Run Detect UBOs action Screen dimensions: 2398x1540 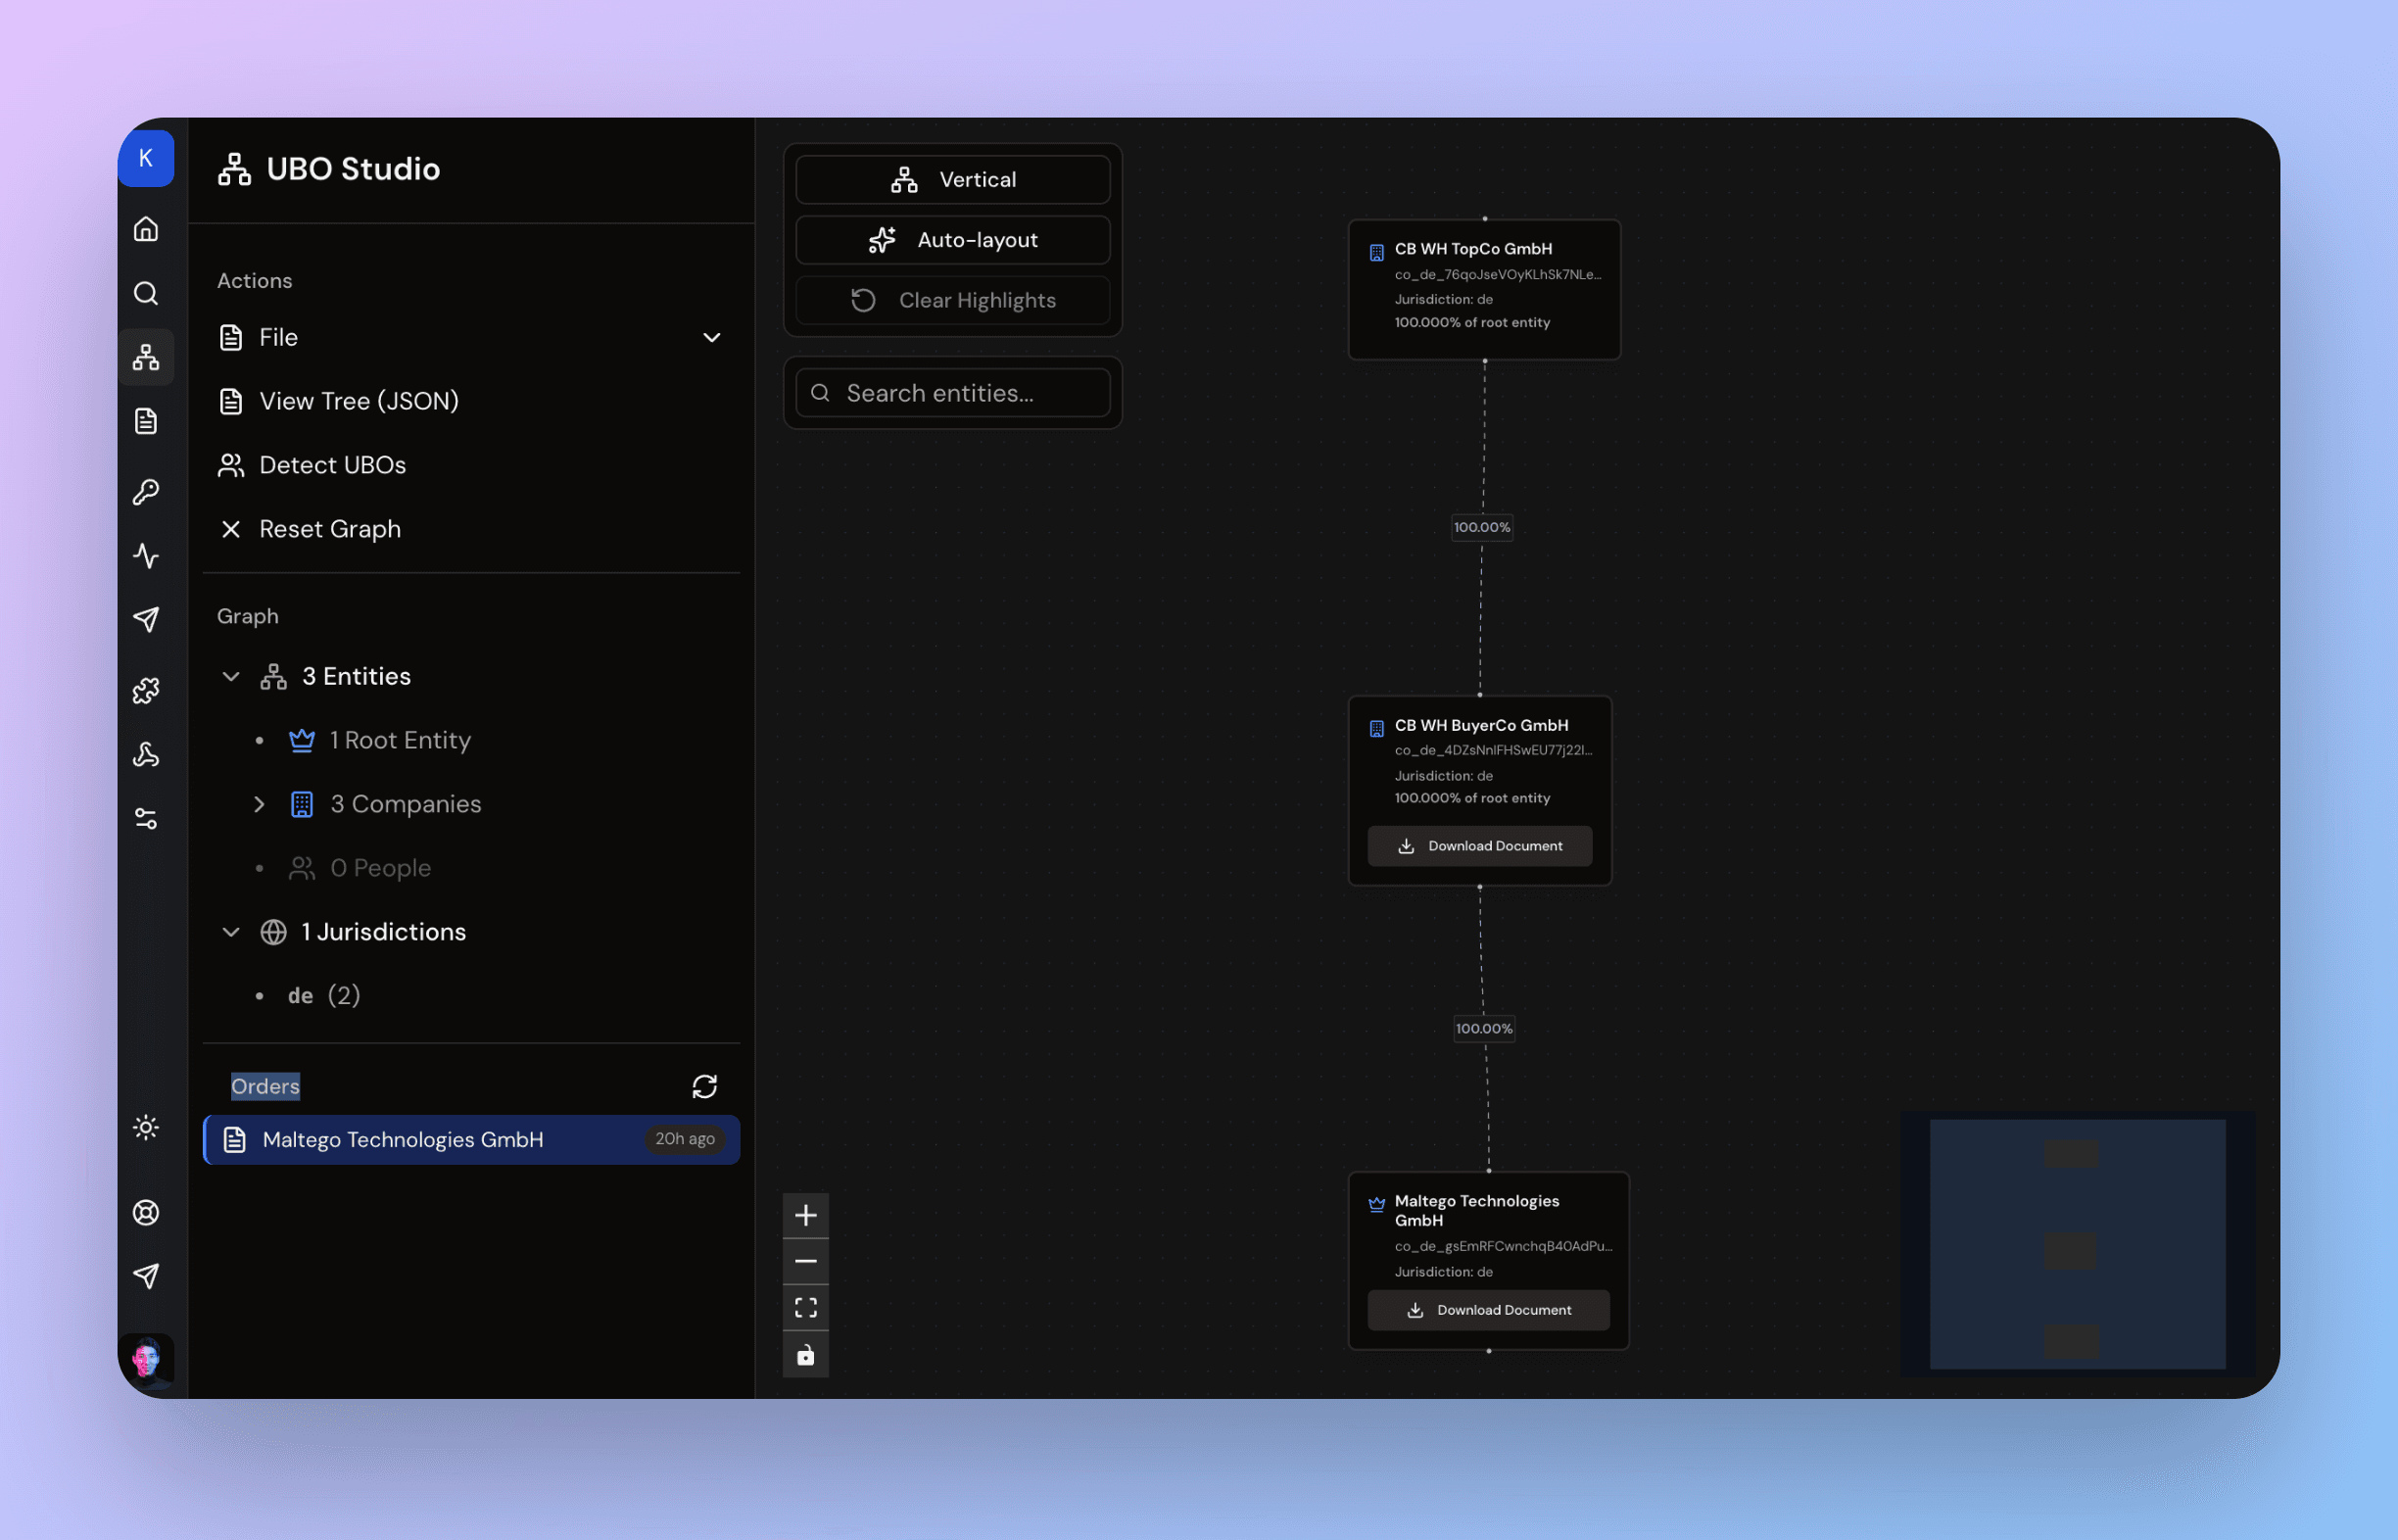(332, 464)
